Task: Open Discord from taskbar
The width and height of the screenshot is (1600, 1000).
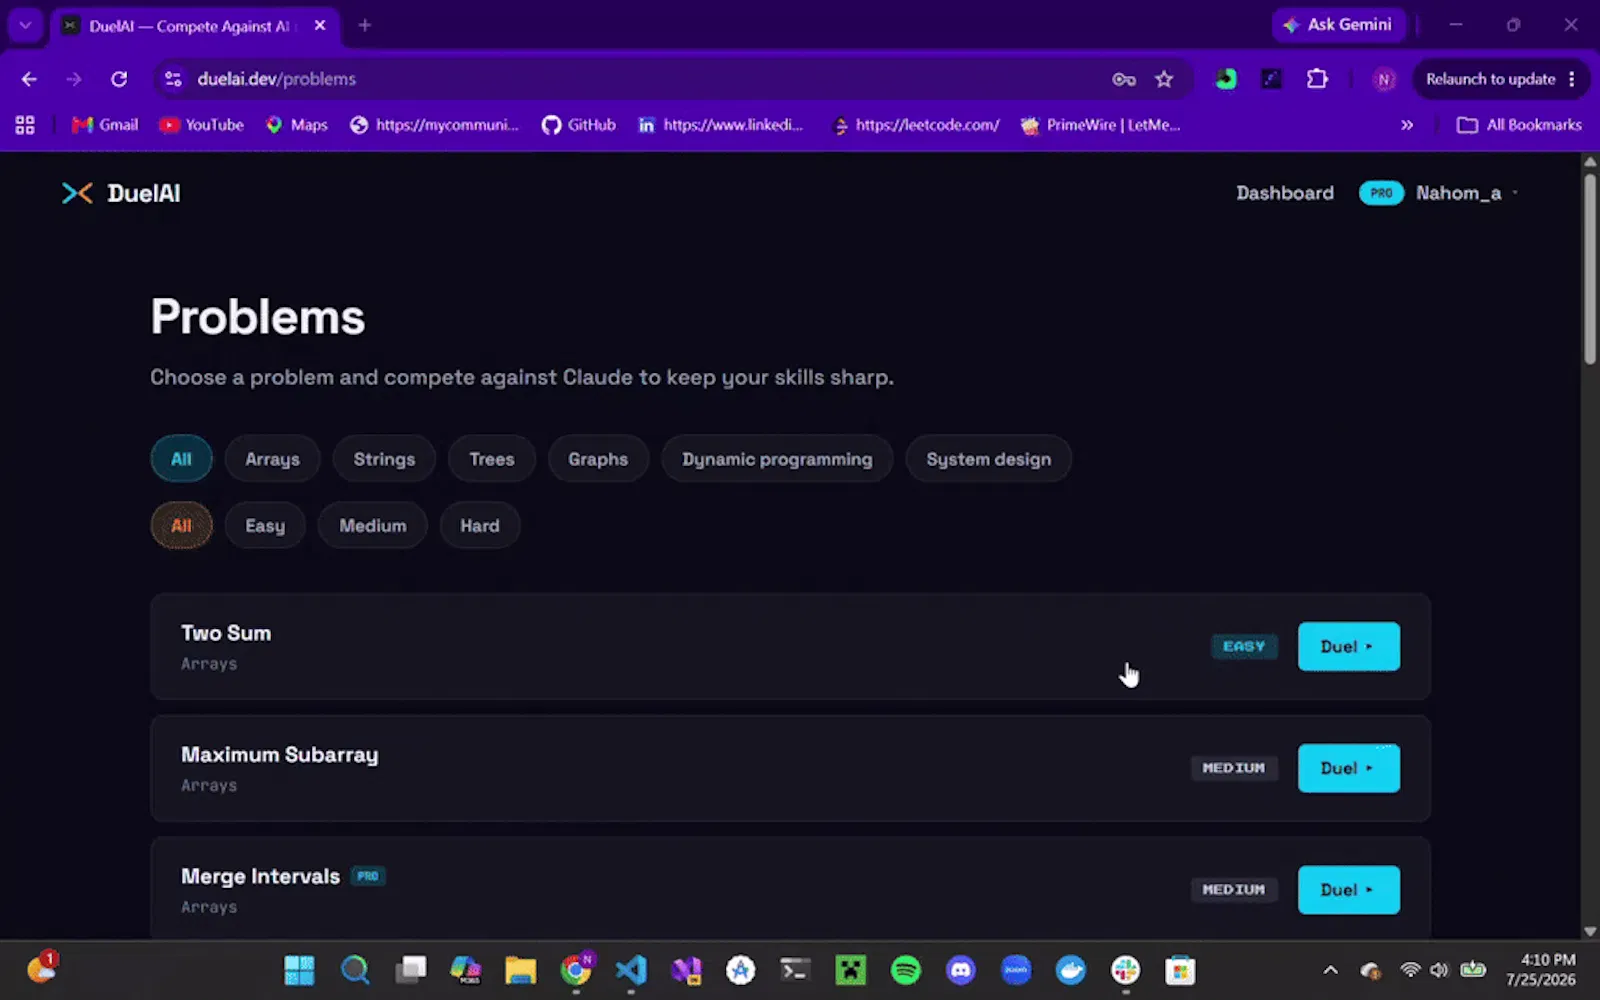Action: tap(961, 970)
